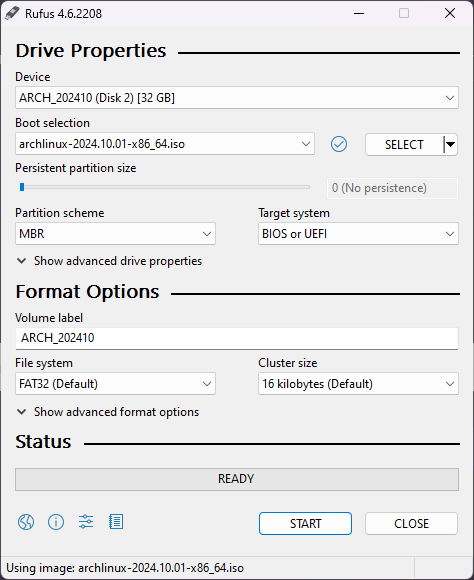Click the About information icon
474x580 pixels.
(x=56, y=522)
